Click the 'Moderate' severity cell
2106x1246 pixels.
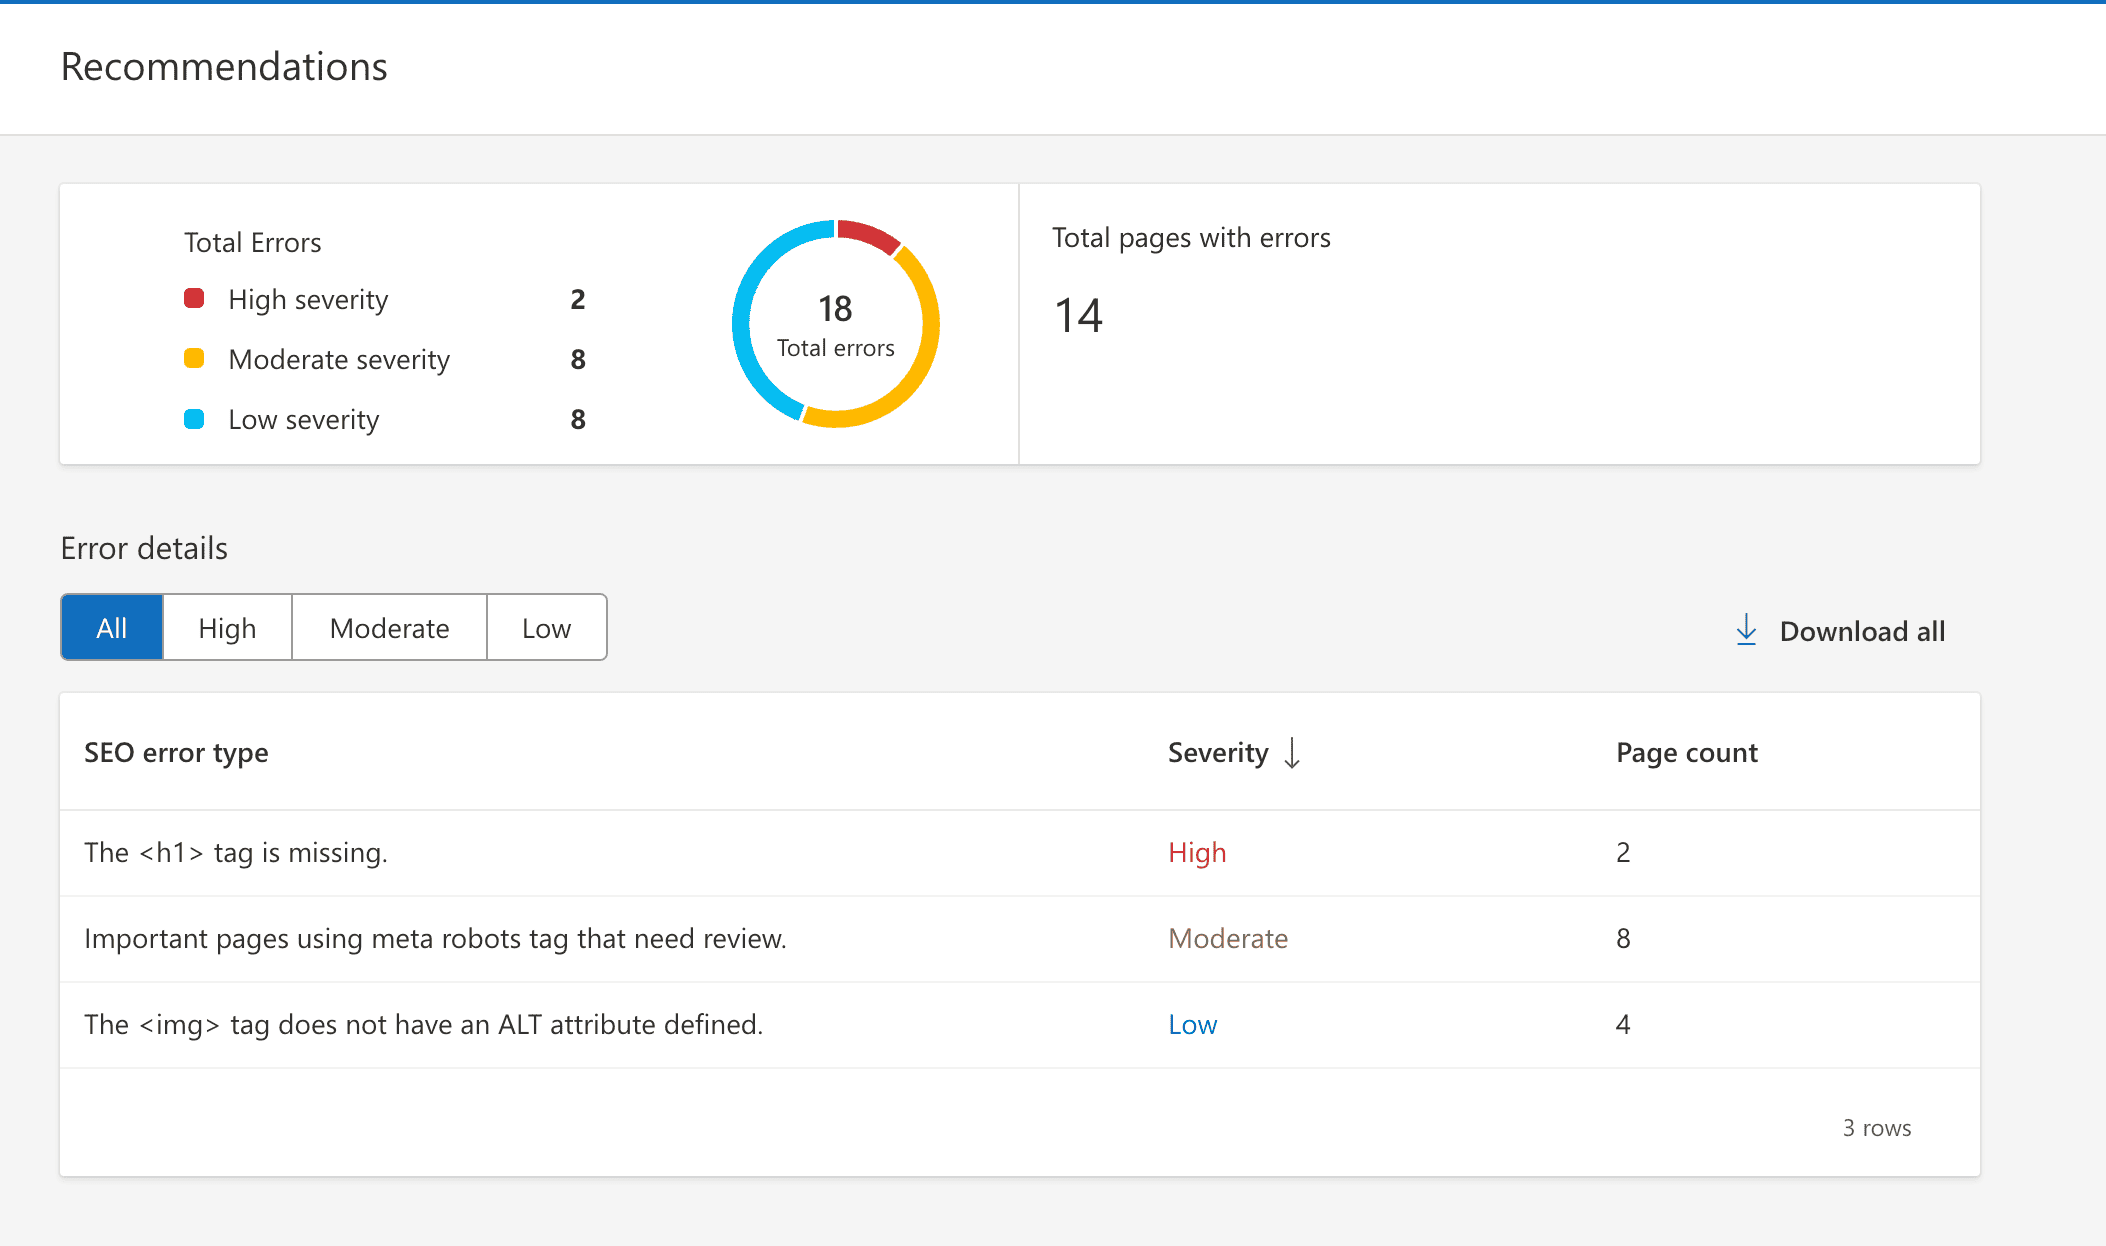coord(1228,939)
